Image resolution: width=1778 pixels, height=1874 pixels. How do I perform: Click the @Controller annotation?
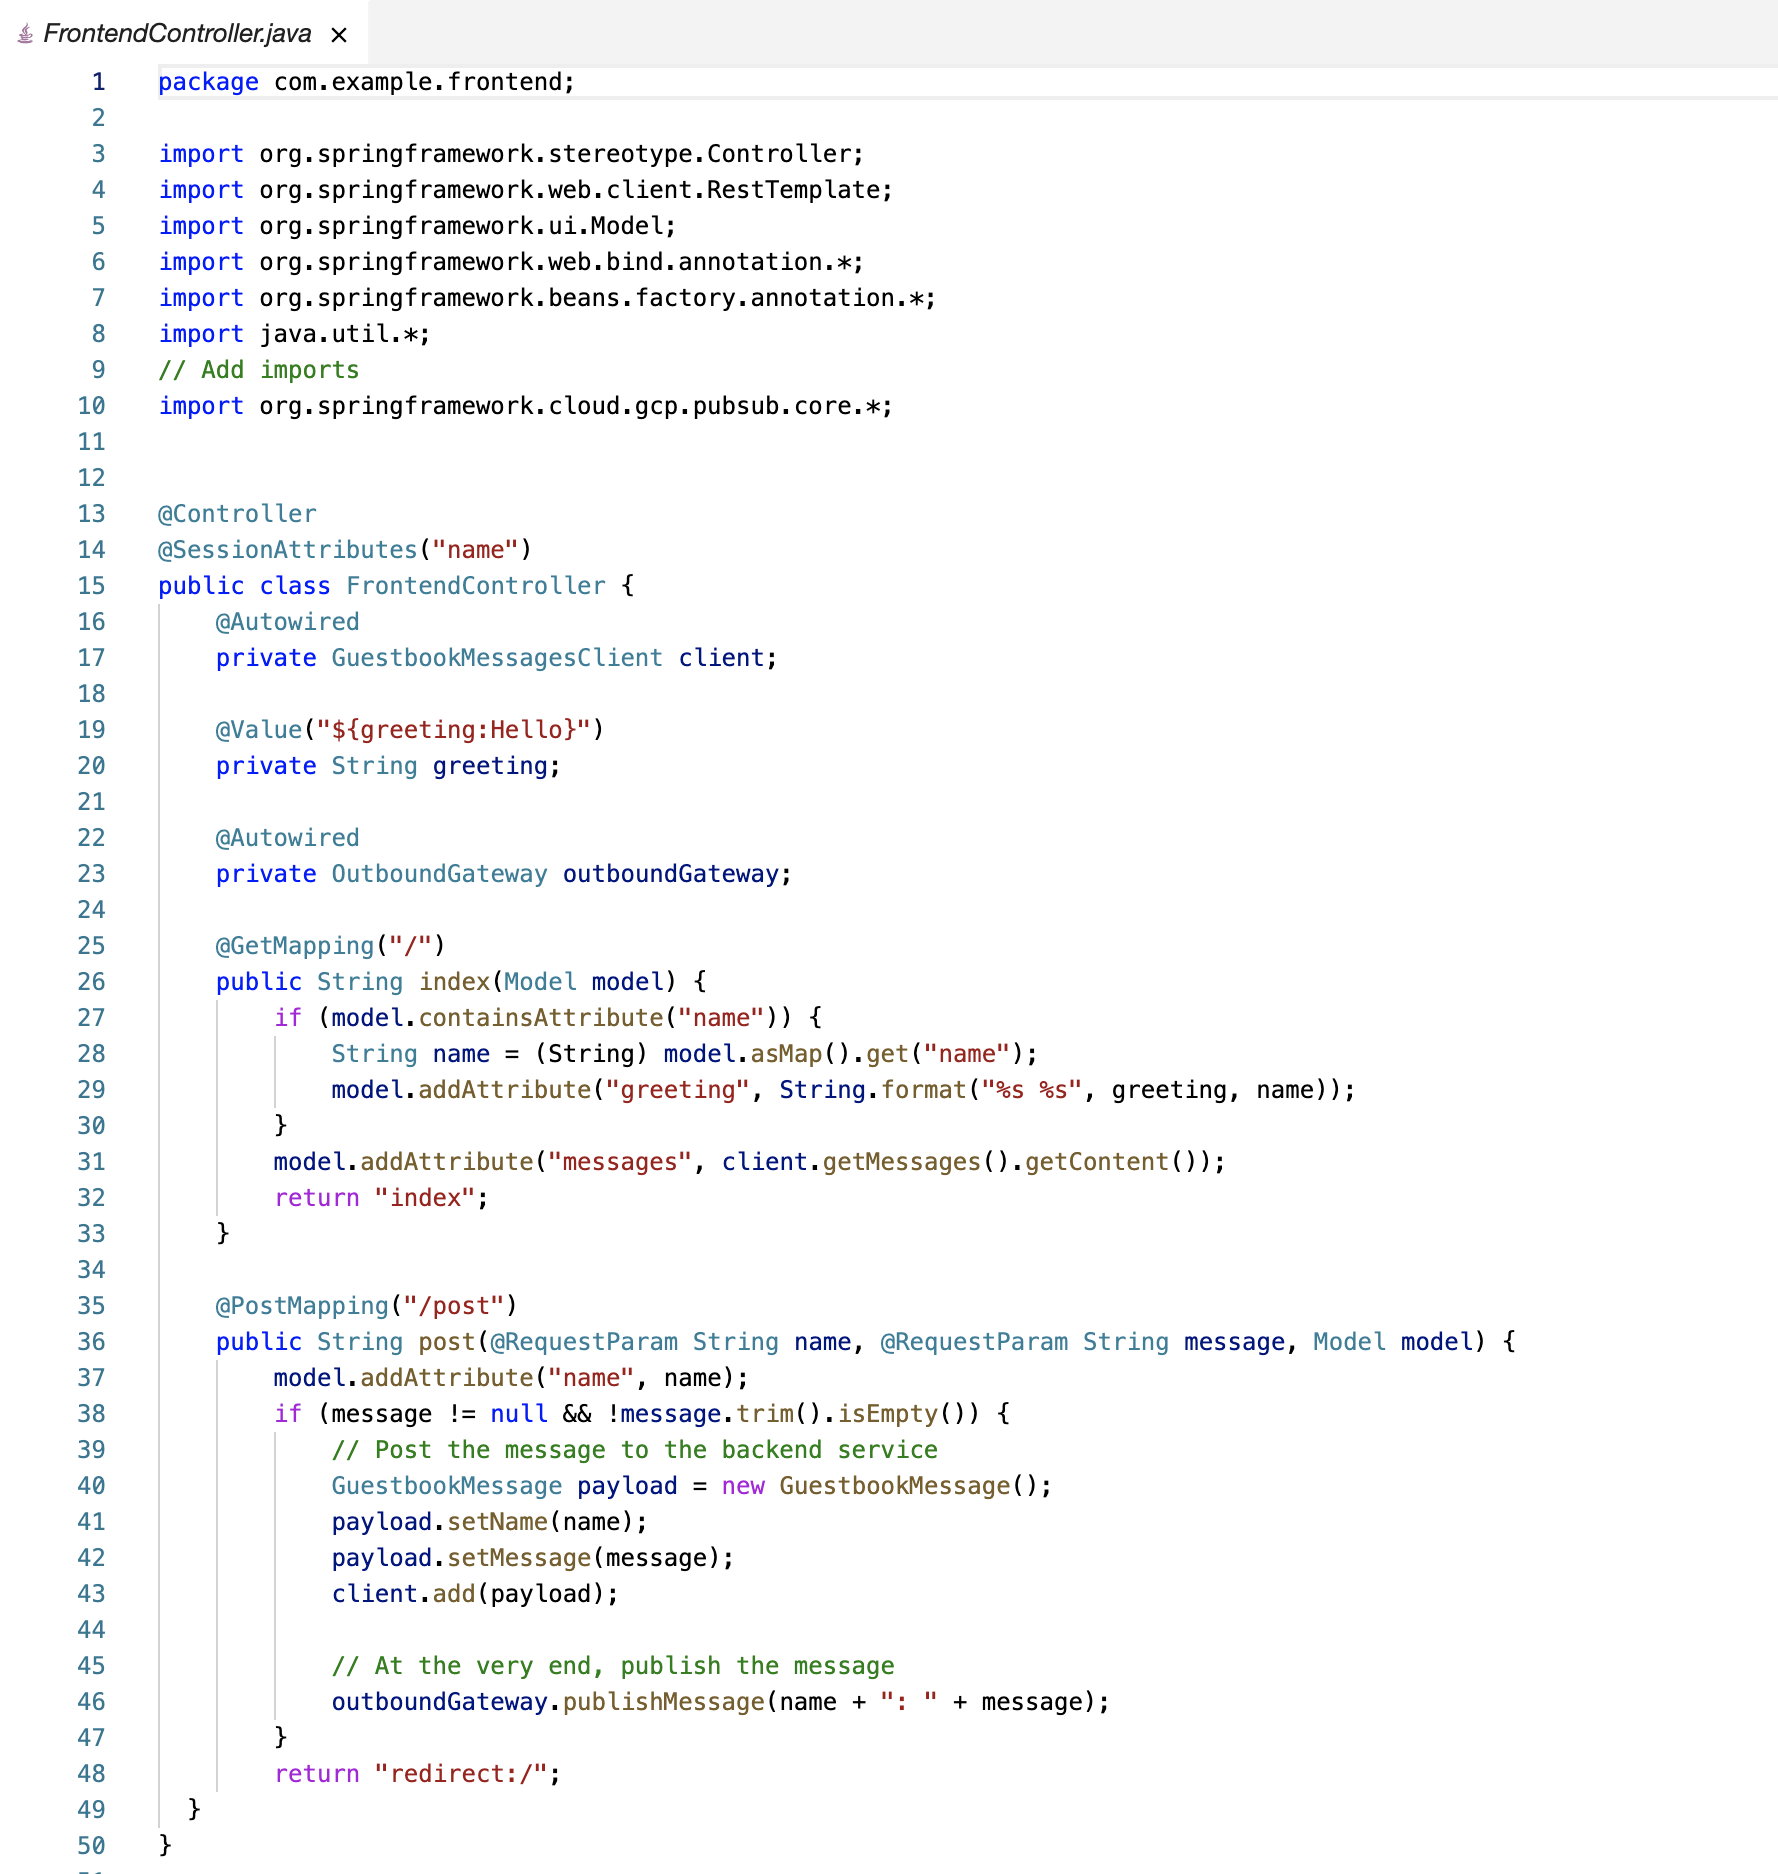[x=237, y=514]
